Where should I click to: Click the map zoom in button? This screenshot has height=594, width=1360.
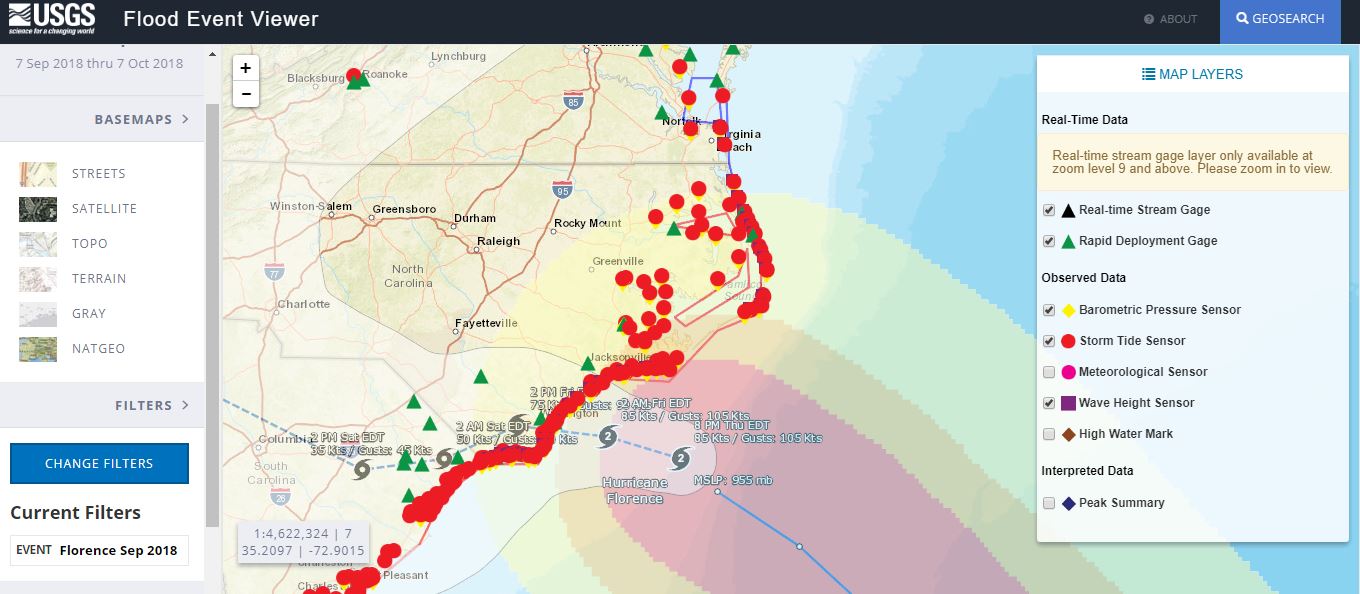point(245,68)
